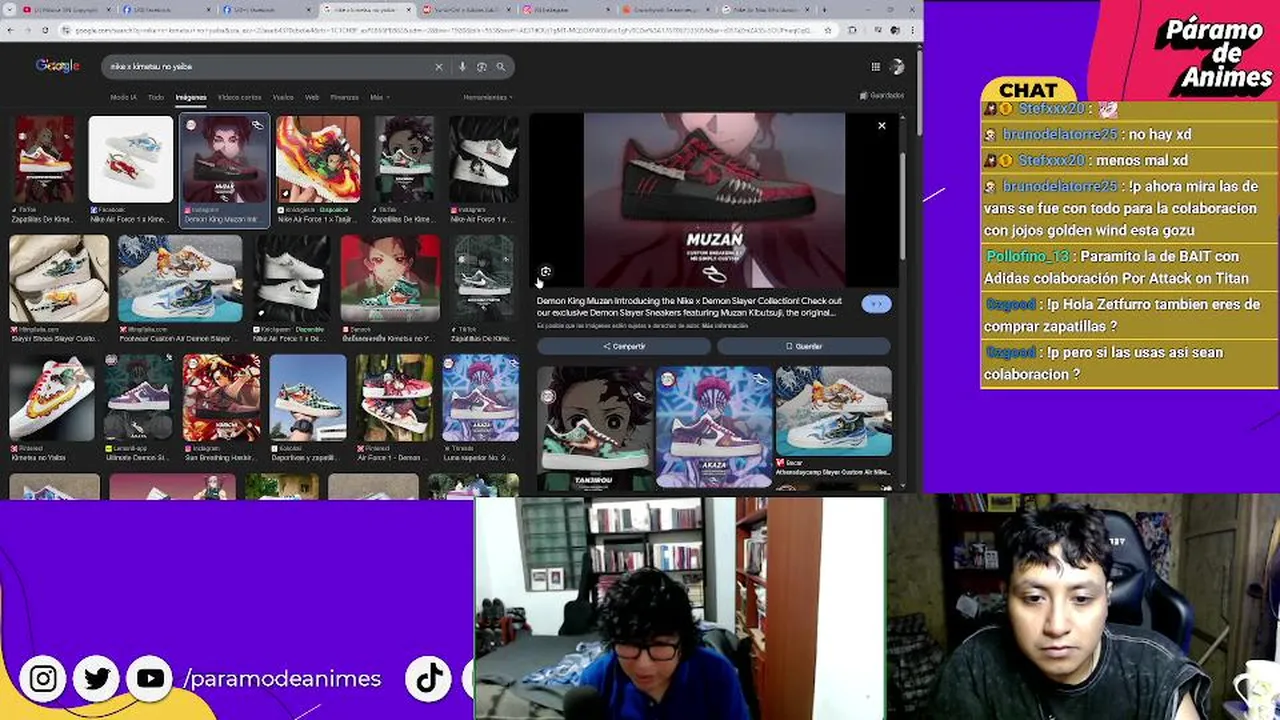
Task: Select the Todo search tab
Action: click(156, 97)
